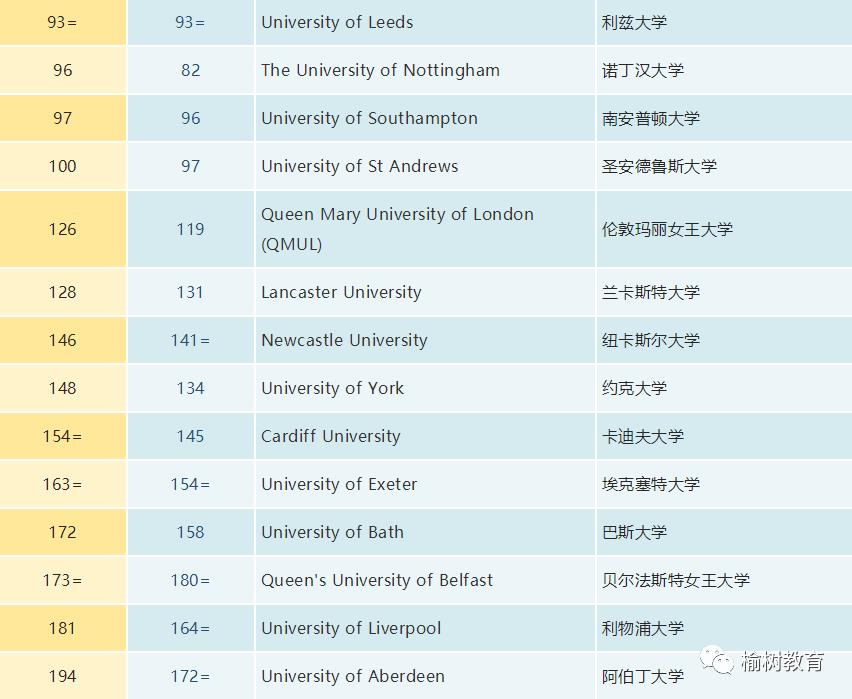Click rank 172 in the Bath row
Viewport: 852px width, 699px height.
62,532
